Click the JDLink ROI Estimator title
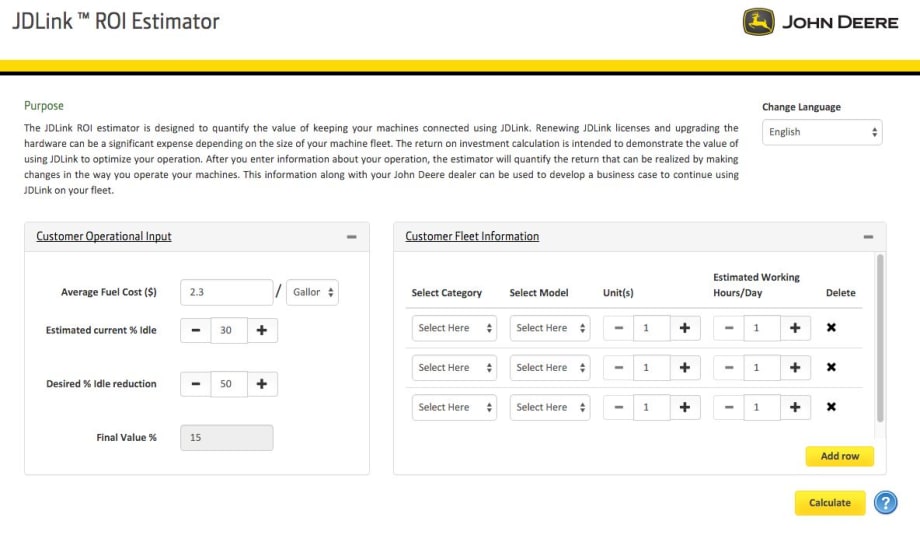Screen dimensions: 920x535 [x=116, y=22]
